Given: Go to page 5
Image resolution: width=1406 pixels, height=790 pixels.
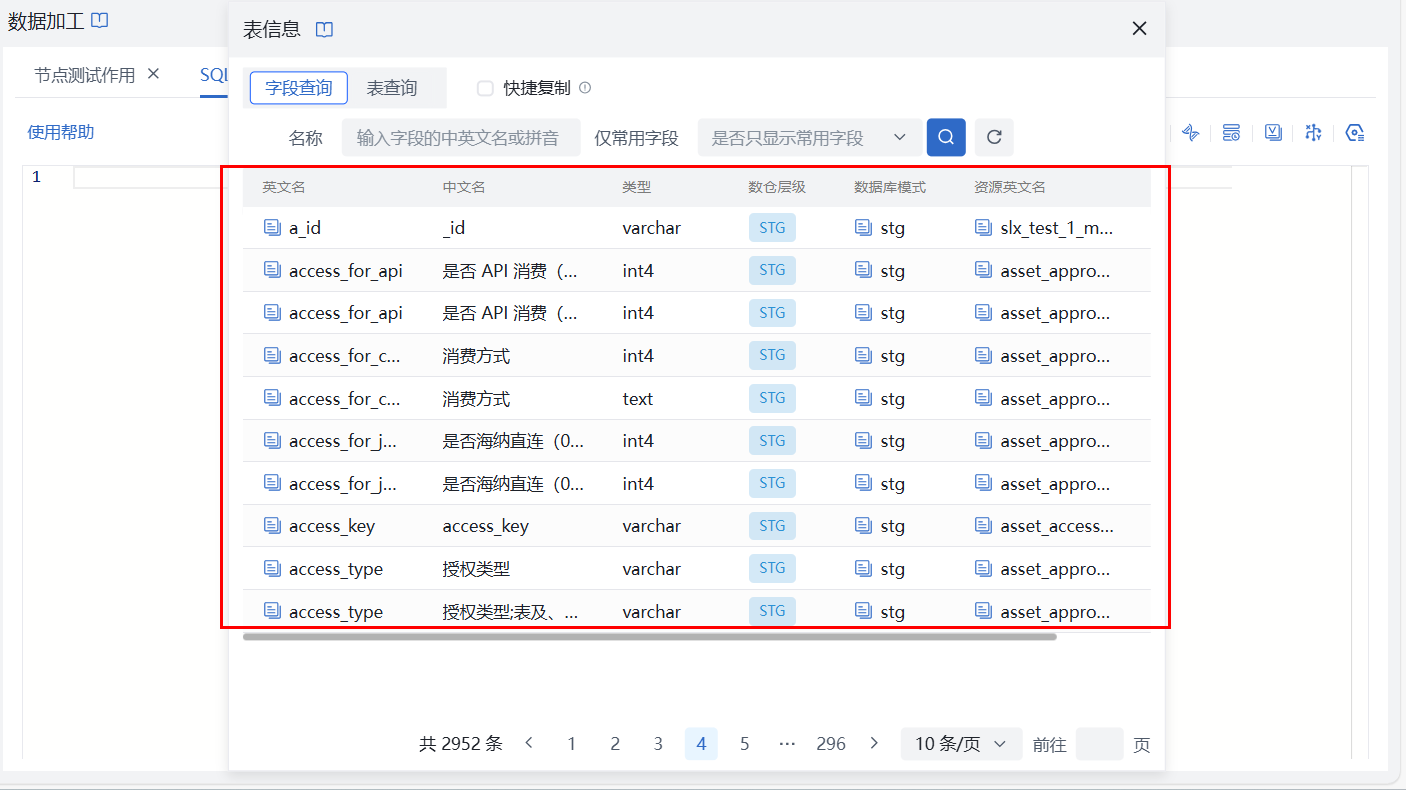Looking at the screenshot, I should [744, 744].
